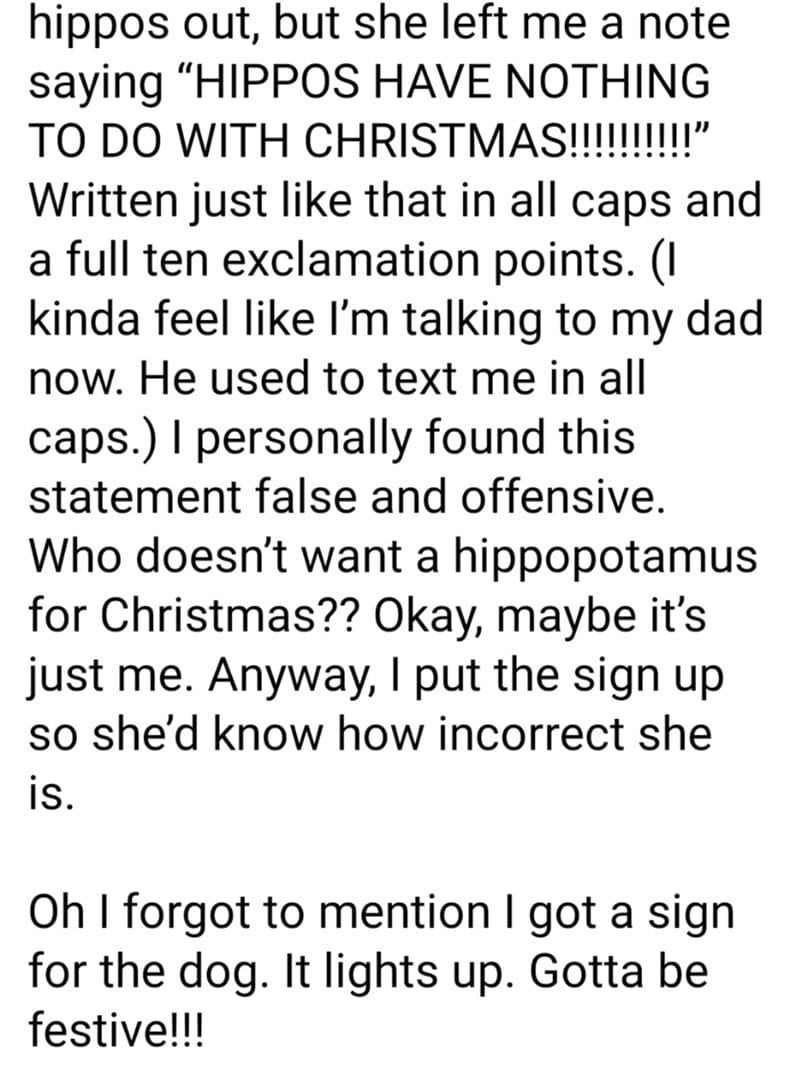Click the word "Written"
The height and width of the screenshot is (1065, 800).
tap(101, 200)
